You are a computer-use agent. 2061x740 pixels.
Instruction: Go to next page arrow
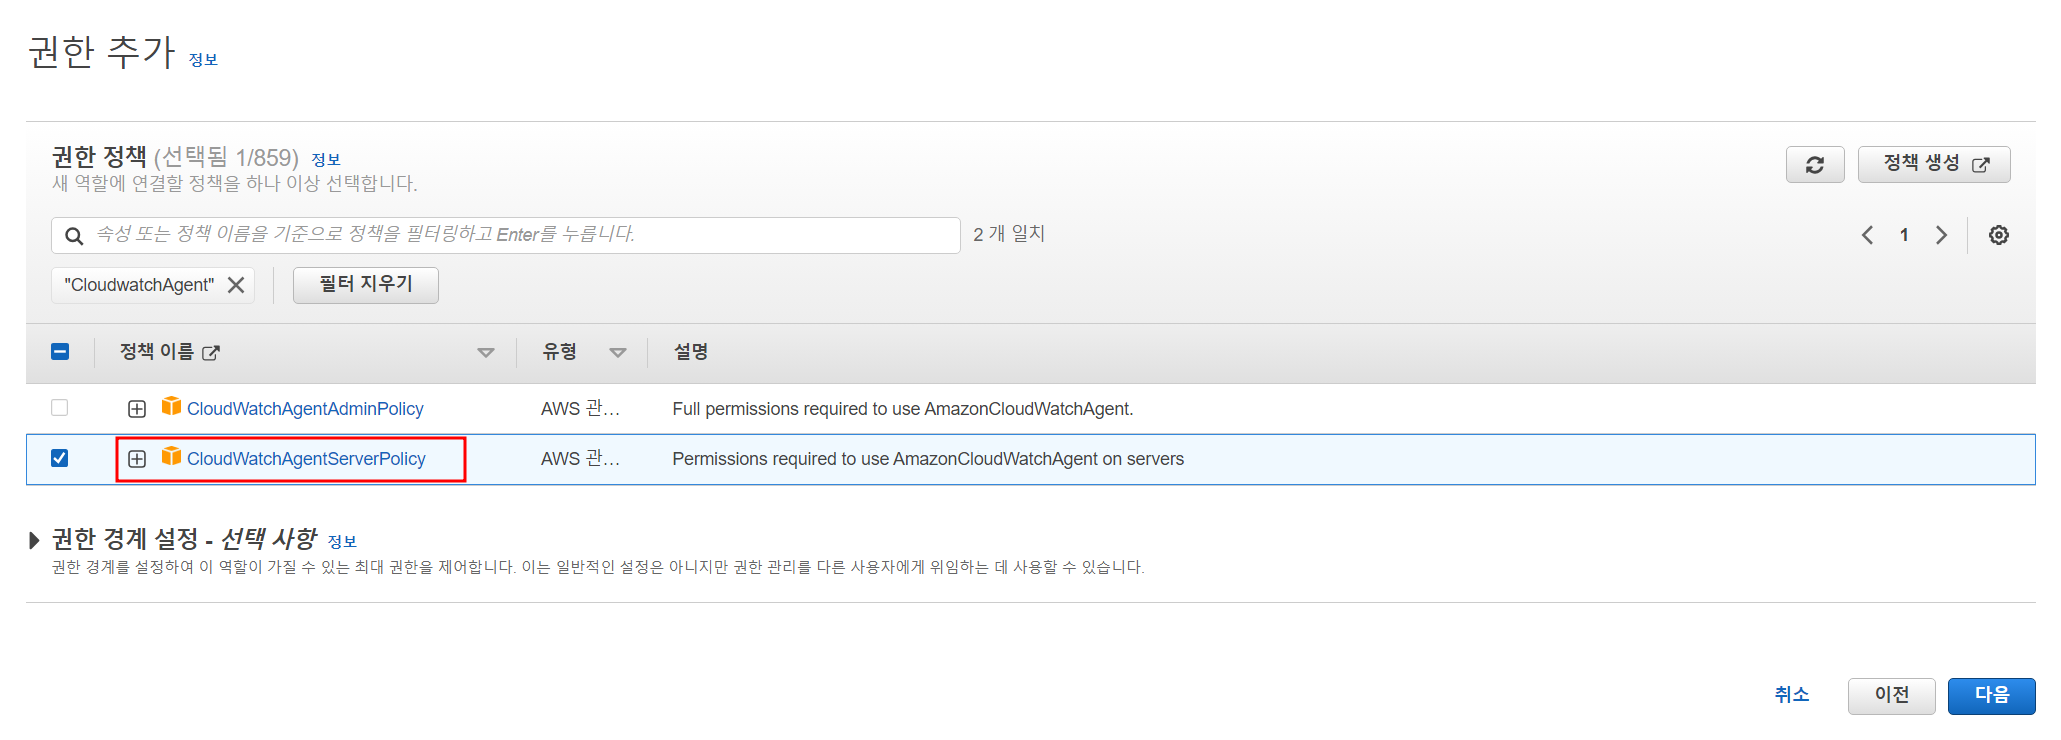pyautogui.click(x=1941, y=235)
